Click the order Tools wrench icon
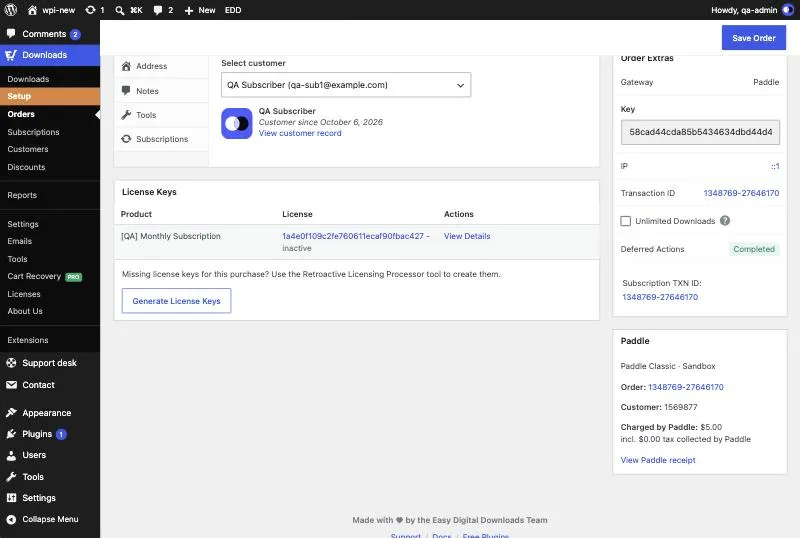This screenshot has width=800, height=538. [126, 115]
